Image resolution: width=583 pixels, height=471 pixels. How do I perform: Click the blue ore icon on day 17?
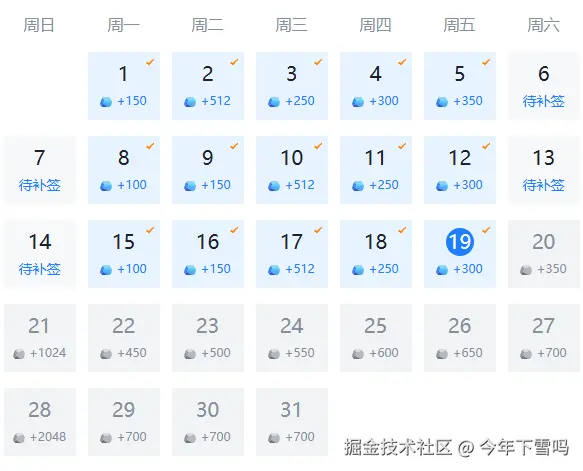click(x=274, y=270)
